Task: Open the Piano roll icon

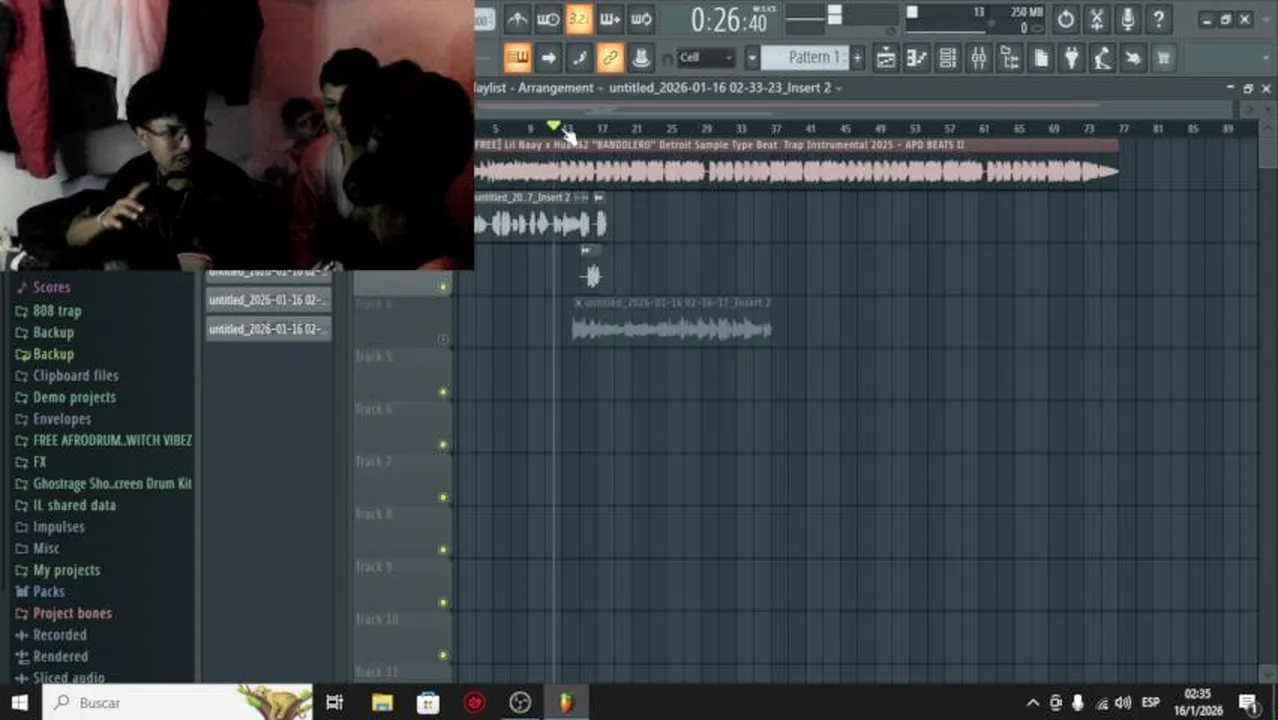Action: click(917, 58)
